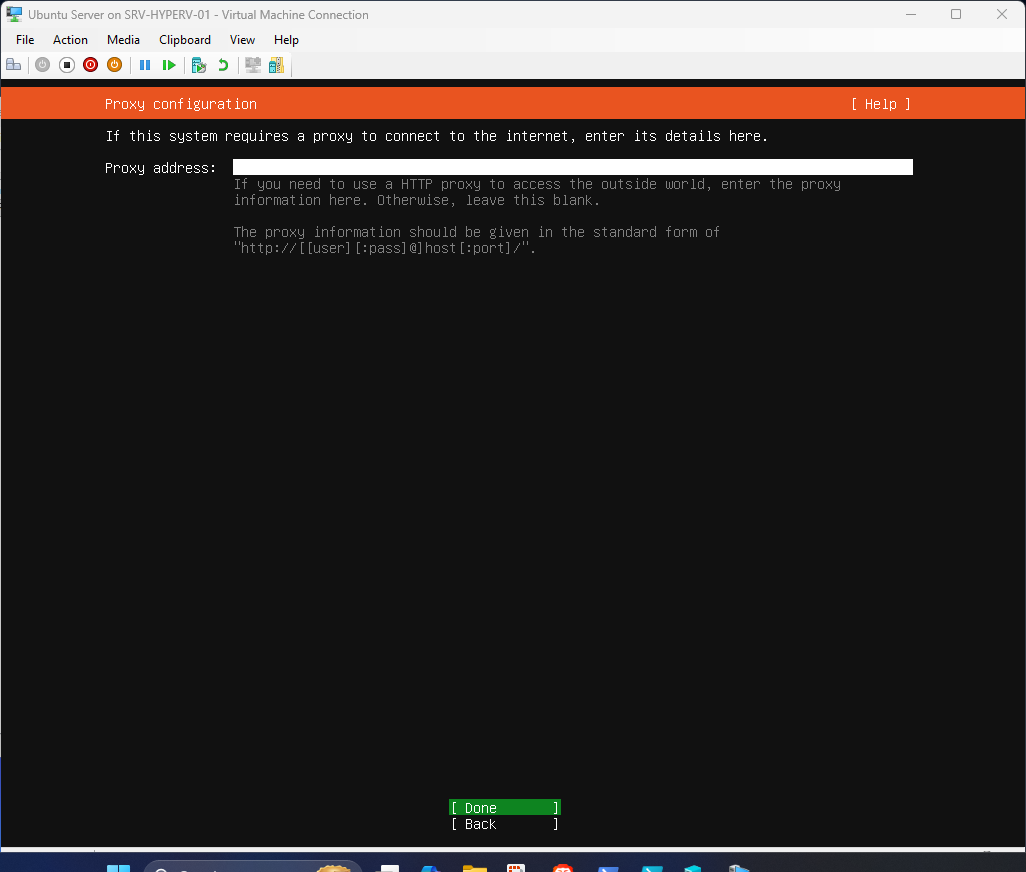Screen dimensions: 1026x872
Task: Send Ctrl+Alt+Delete to the virtual machine
Action: coord(14,64)
